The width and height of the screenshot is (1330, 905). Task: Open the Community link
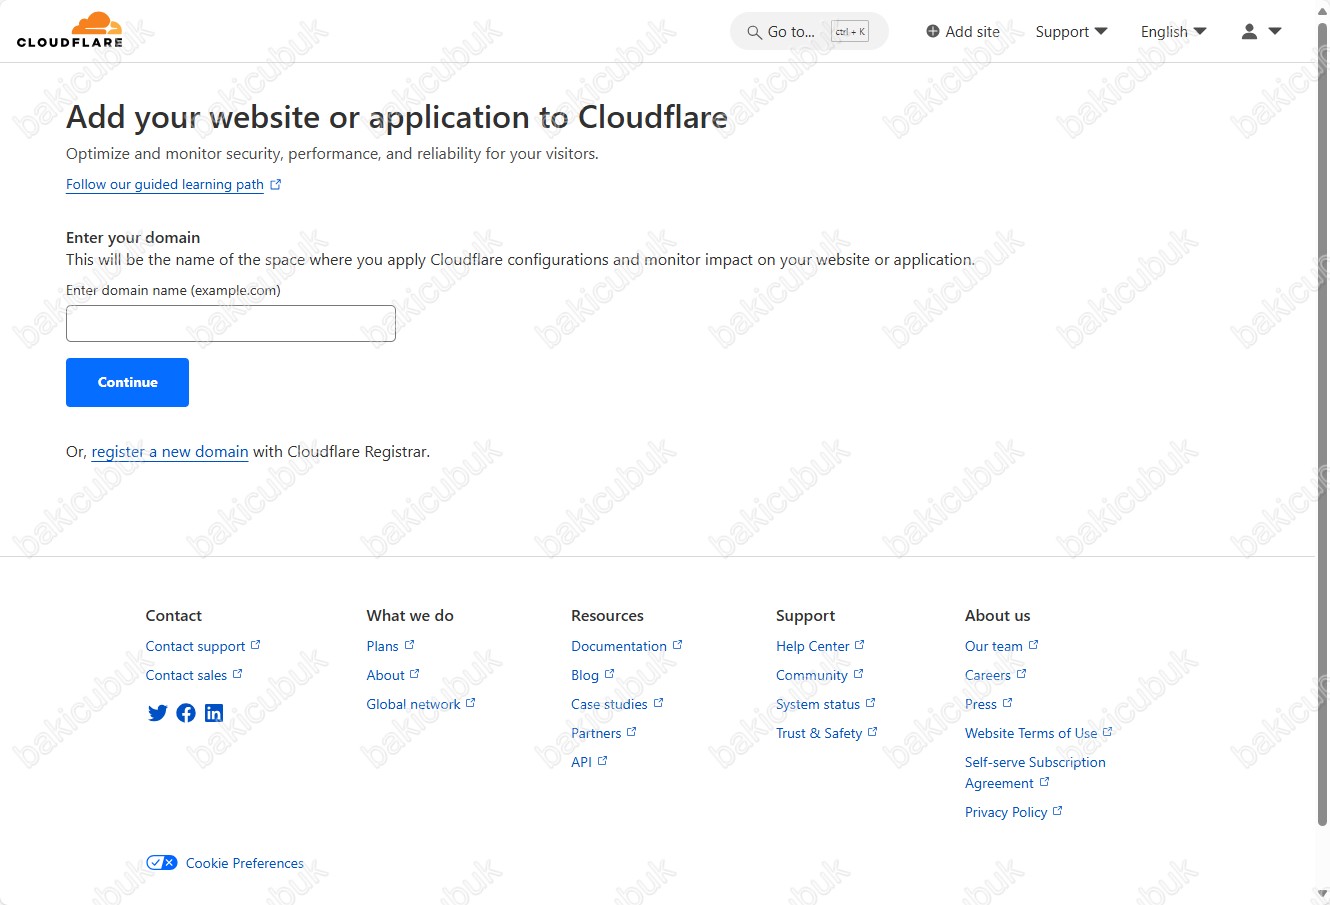point(811,675)
